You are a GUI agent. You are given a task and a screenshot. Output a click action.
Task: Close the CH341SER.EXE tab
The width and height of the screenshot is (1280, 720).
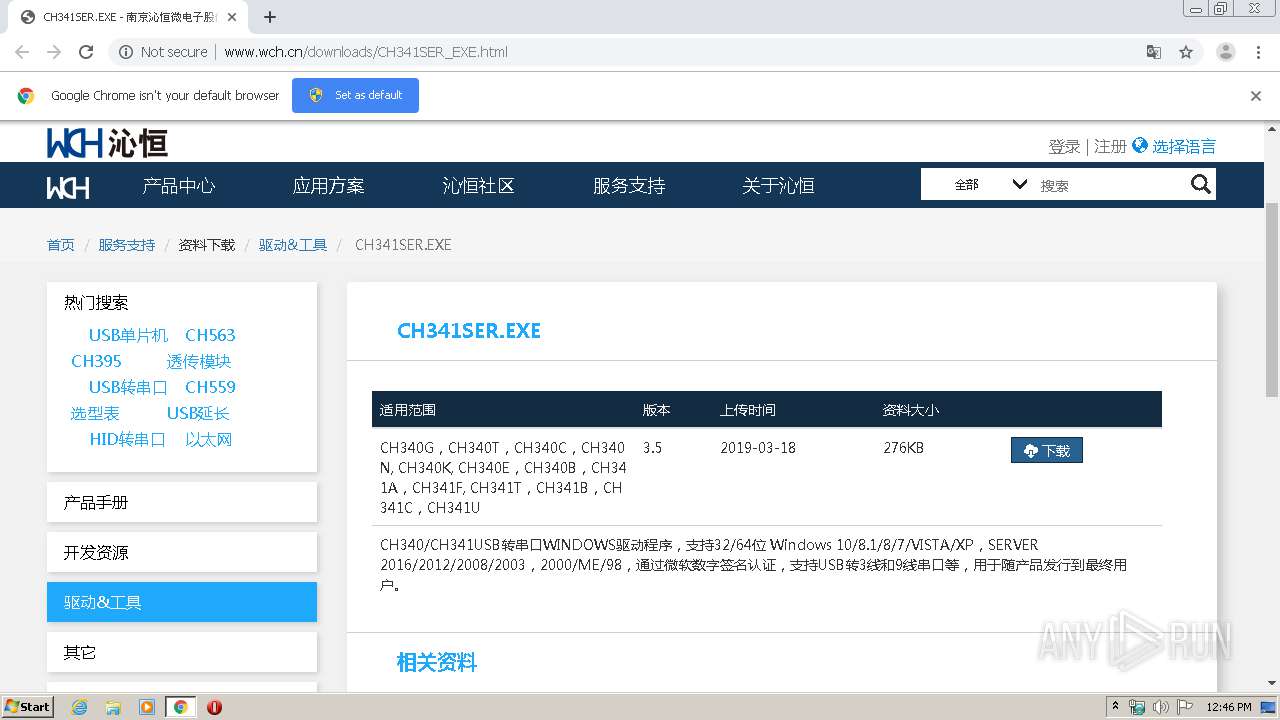click(x=232, y=17)
